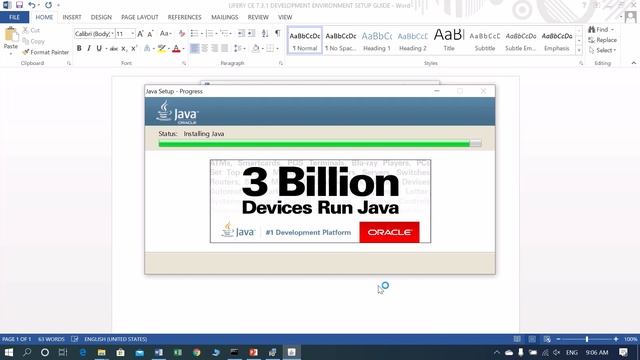This screenshot has width=640, height=360.
Task: Apply the No Spacing style
Action: coord(341,40)
